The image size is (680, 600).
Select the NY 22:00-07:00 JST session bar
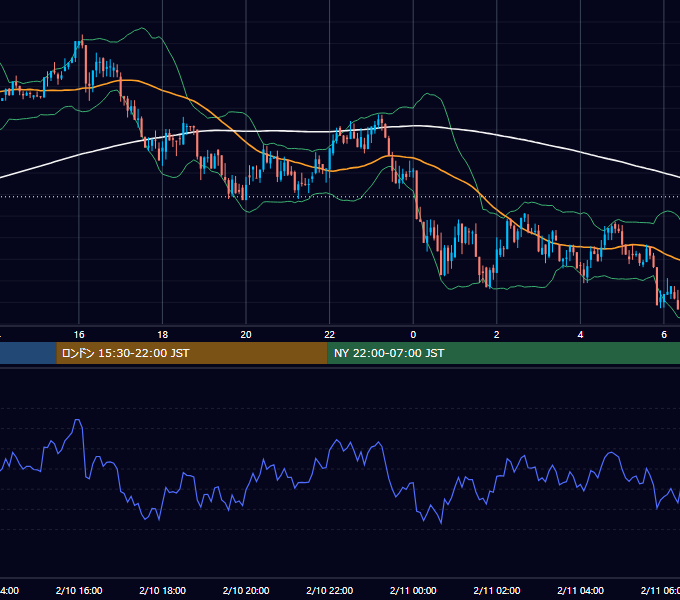(x=503, y=353)
